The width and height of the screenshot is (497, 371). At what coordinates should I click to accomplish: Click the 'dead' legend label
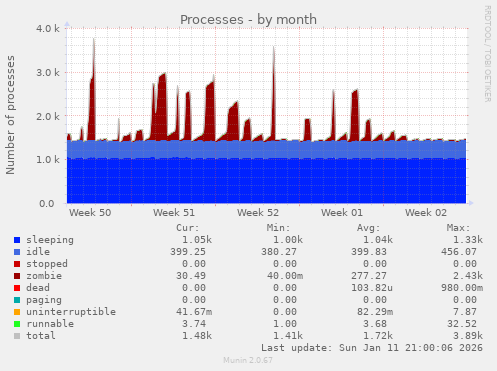(x=38, y=288)
